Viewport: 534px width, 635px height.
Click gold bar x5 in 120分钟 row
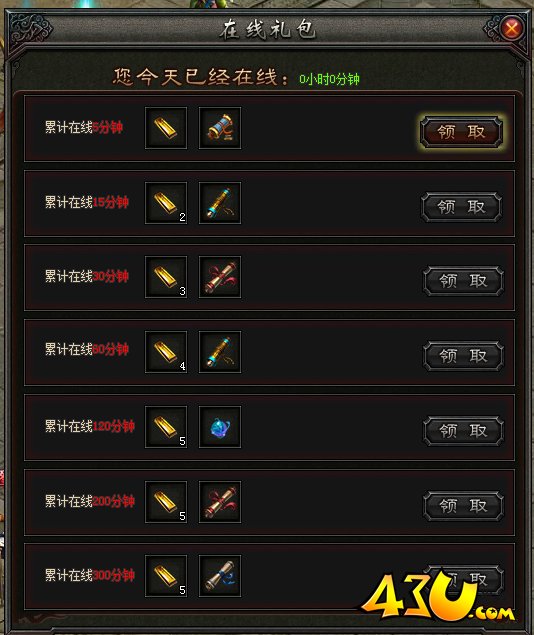[x=166, y=427]
